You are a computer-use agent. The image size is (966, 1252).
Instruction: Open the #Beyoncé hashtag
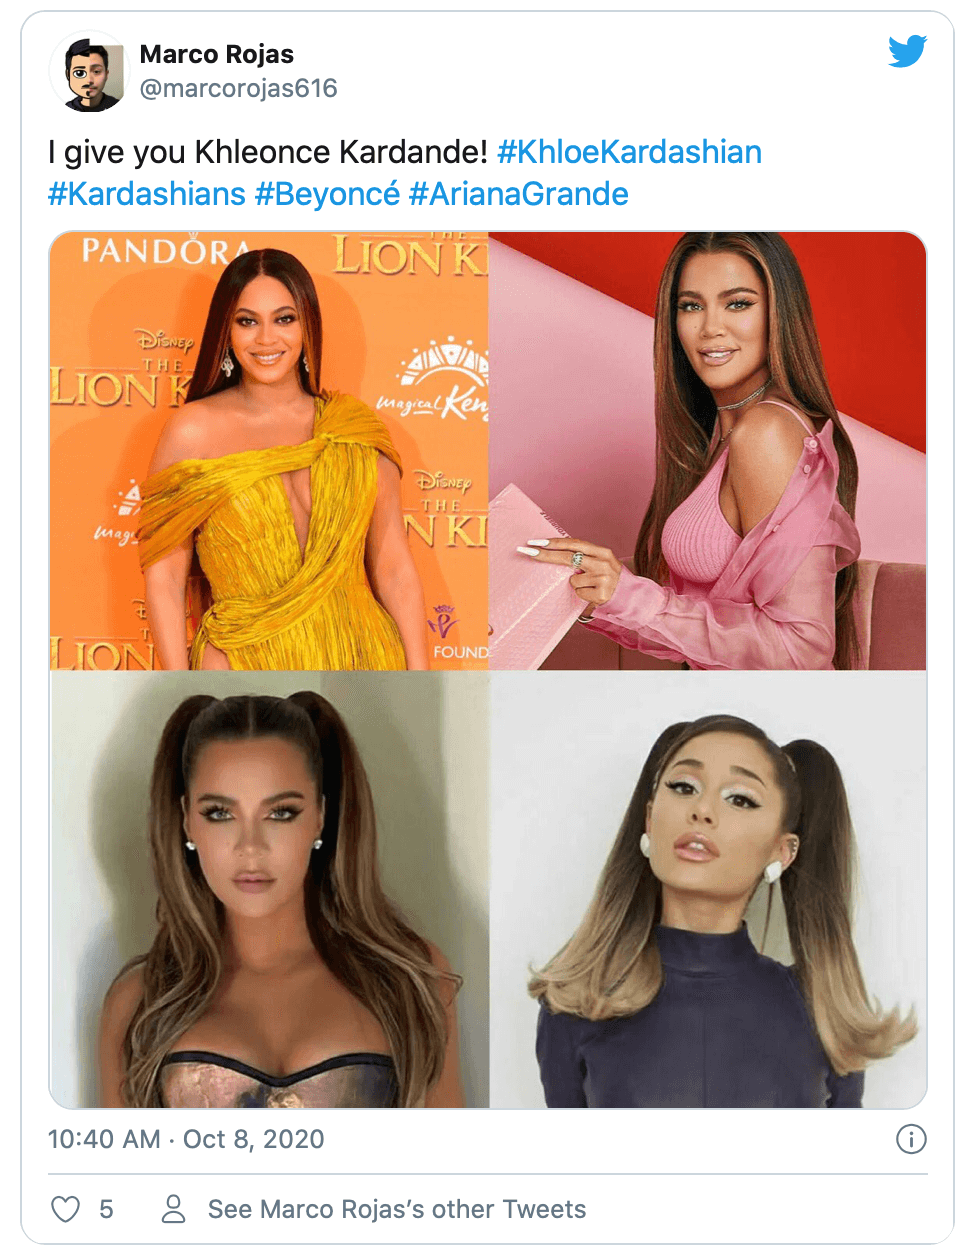pos(327,194)
